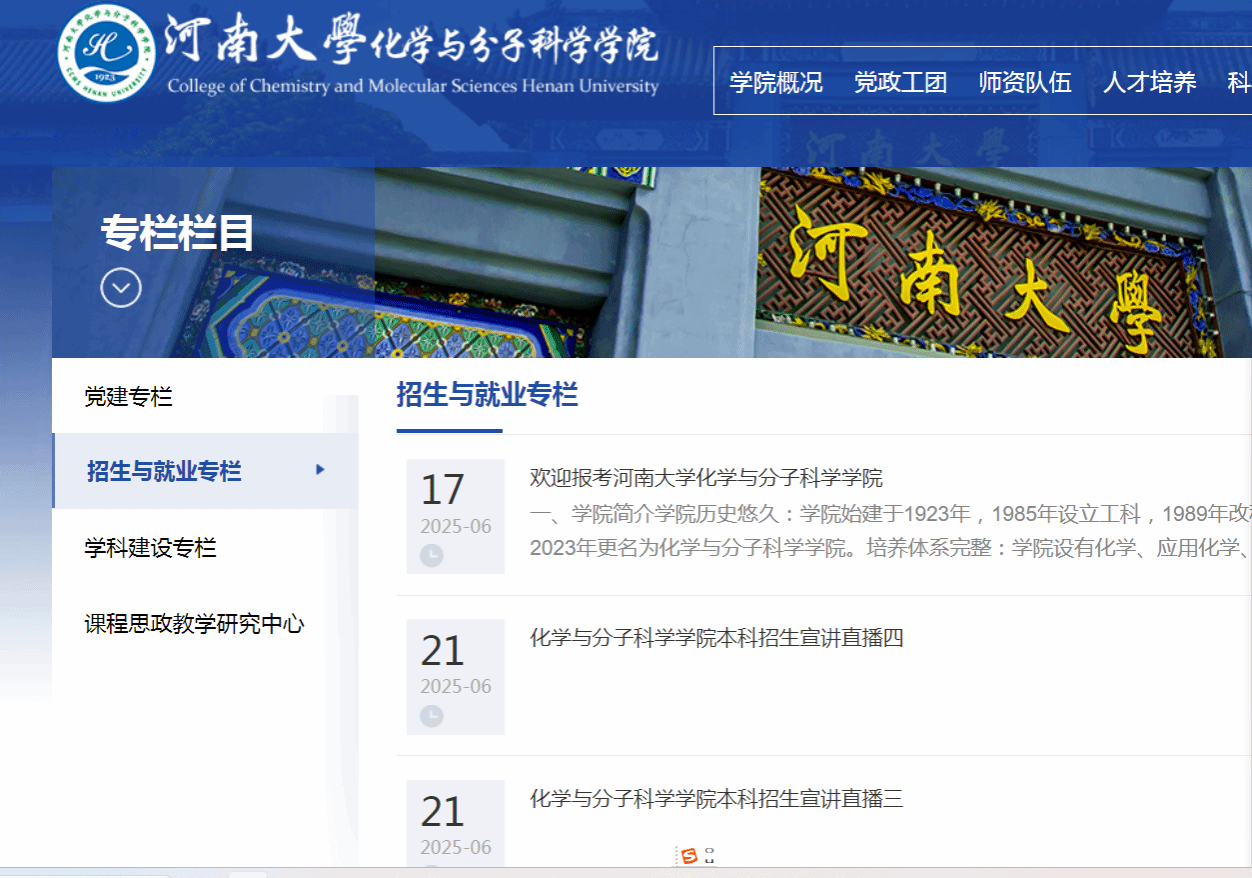
Task: Open 本科招生宣讲直播四 article link
Action: pyautogui.click(x=716, y=638)
